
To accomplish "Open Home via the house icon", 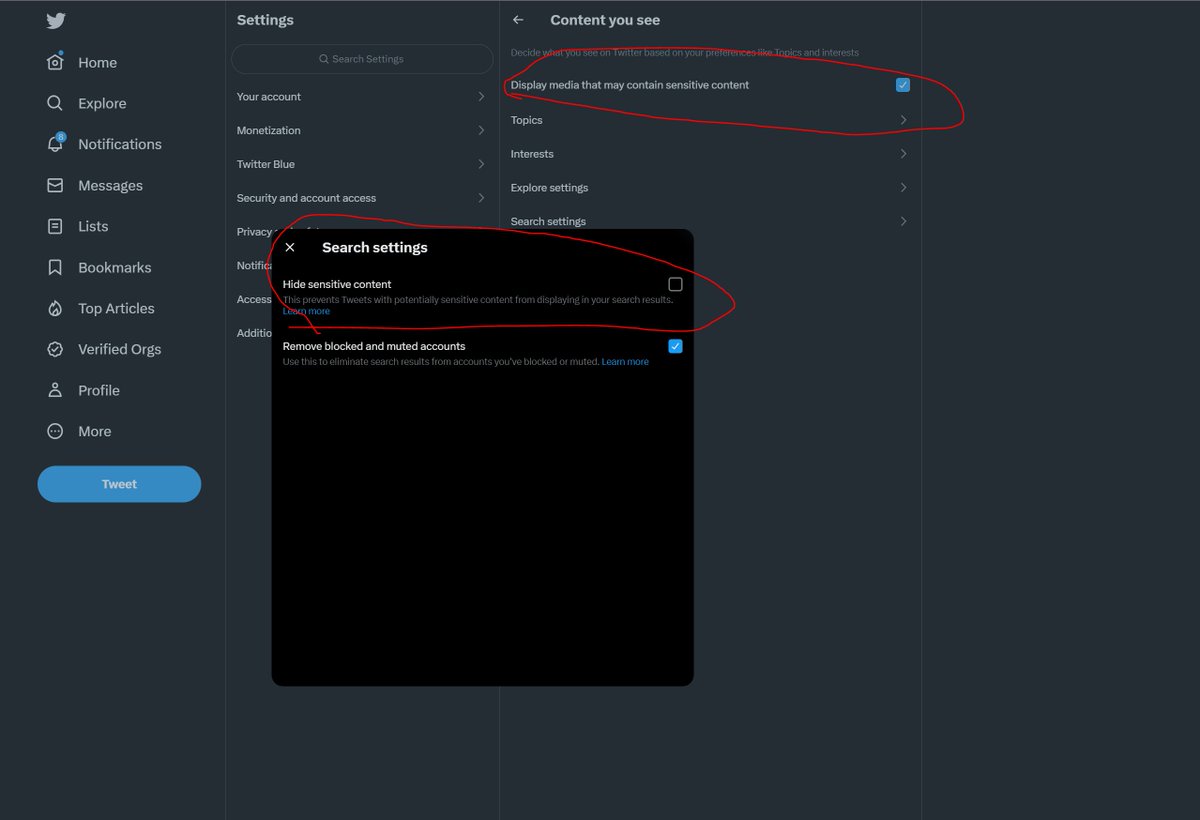I will [55, 62].
